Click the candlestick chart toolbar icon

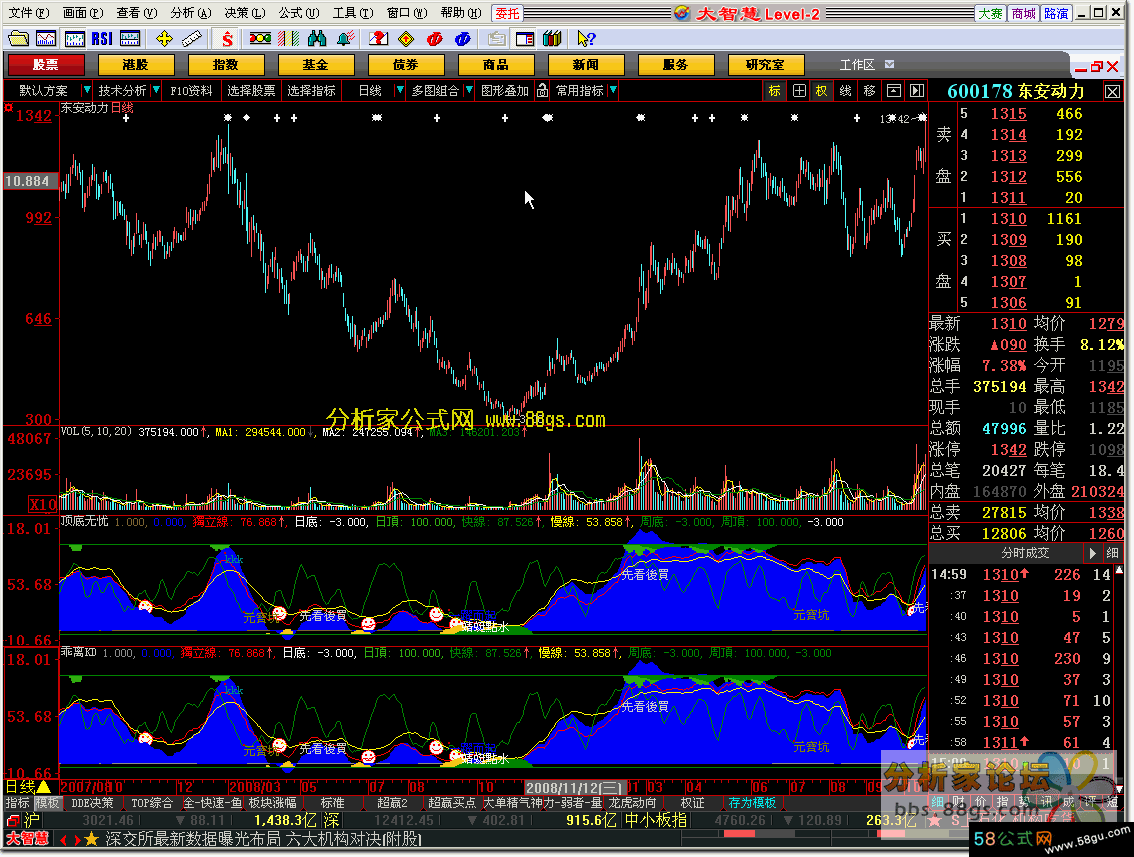click(x=74, y=38)
